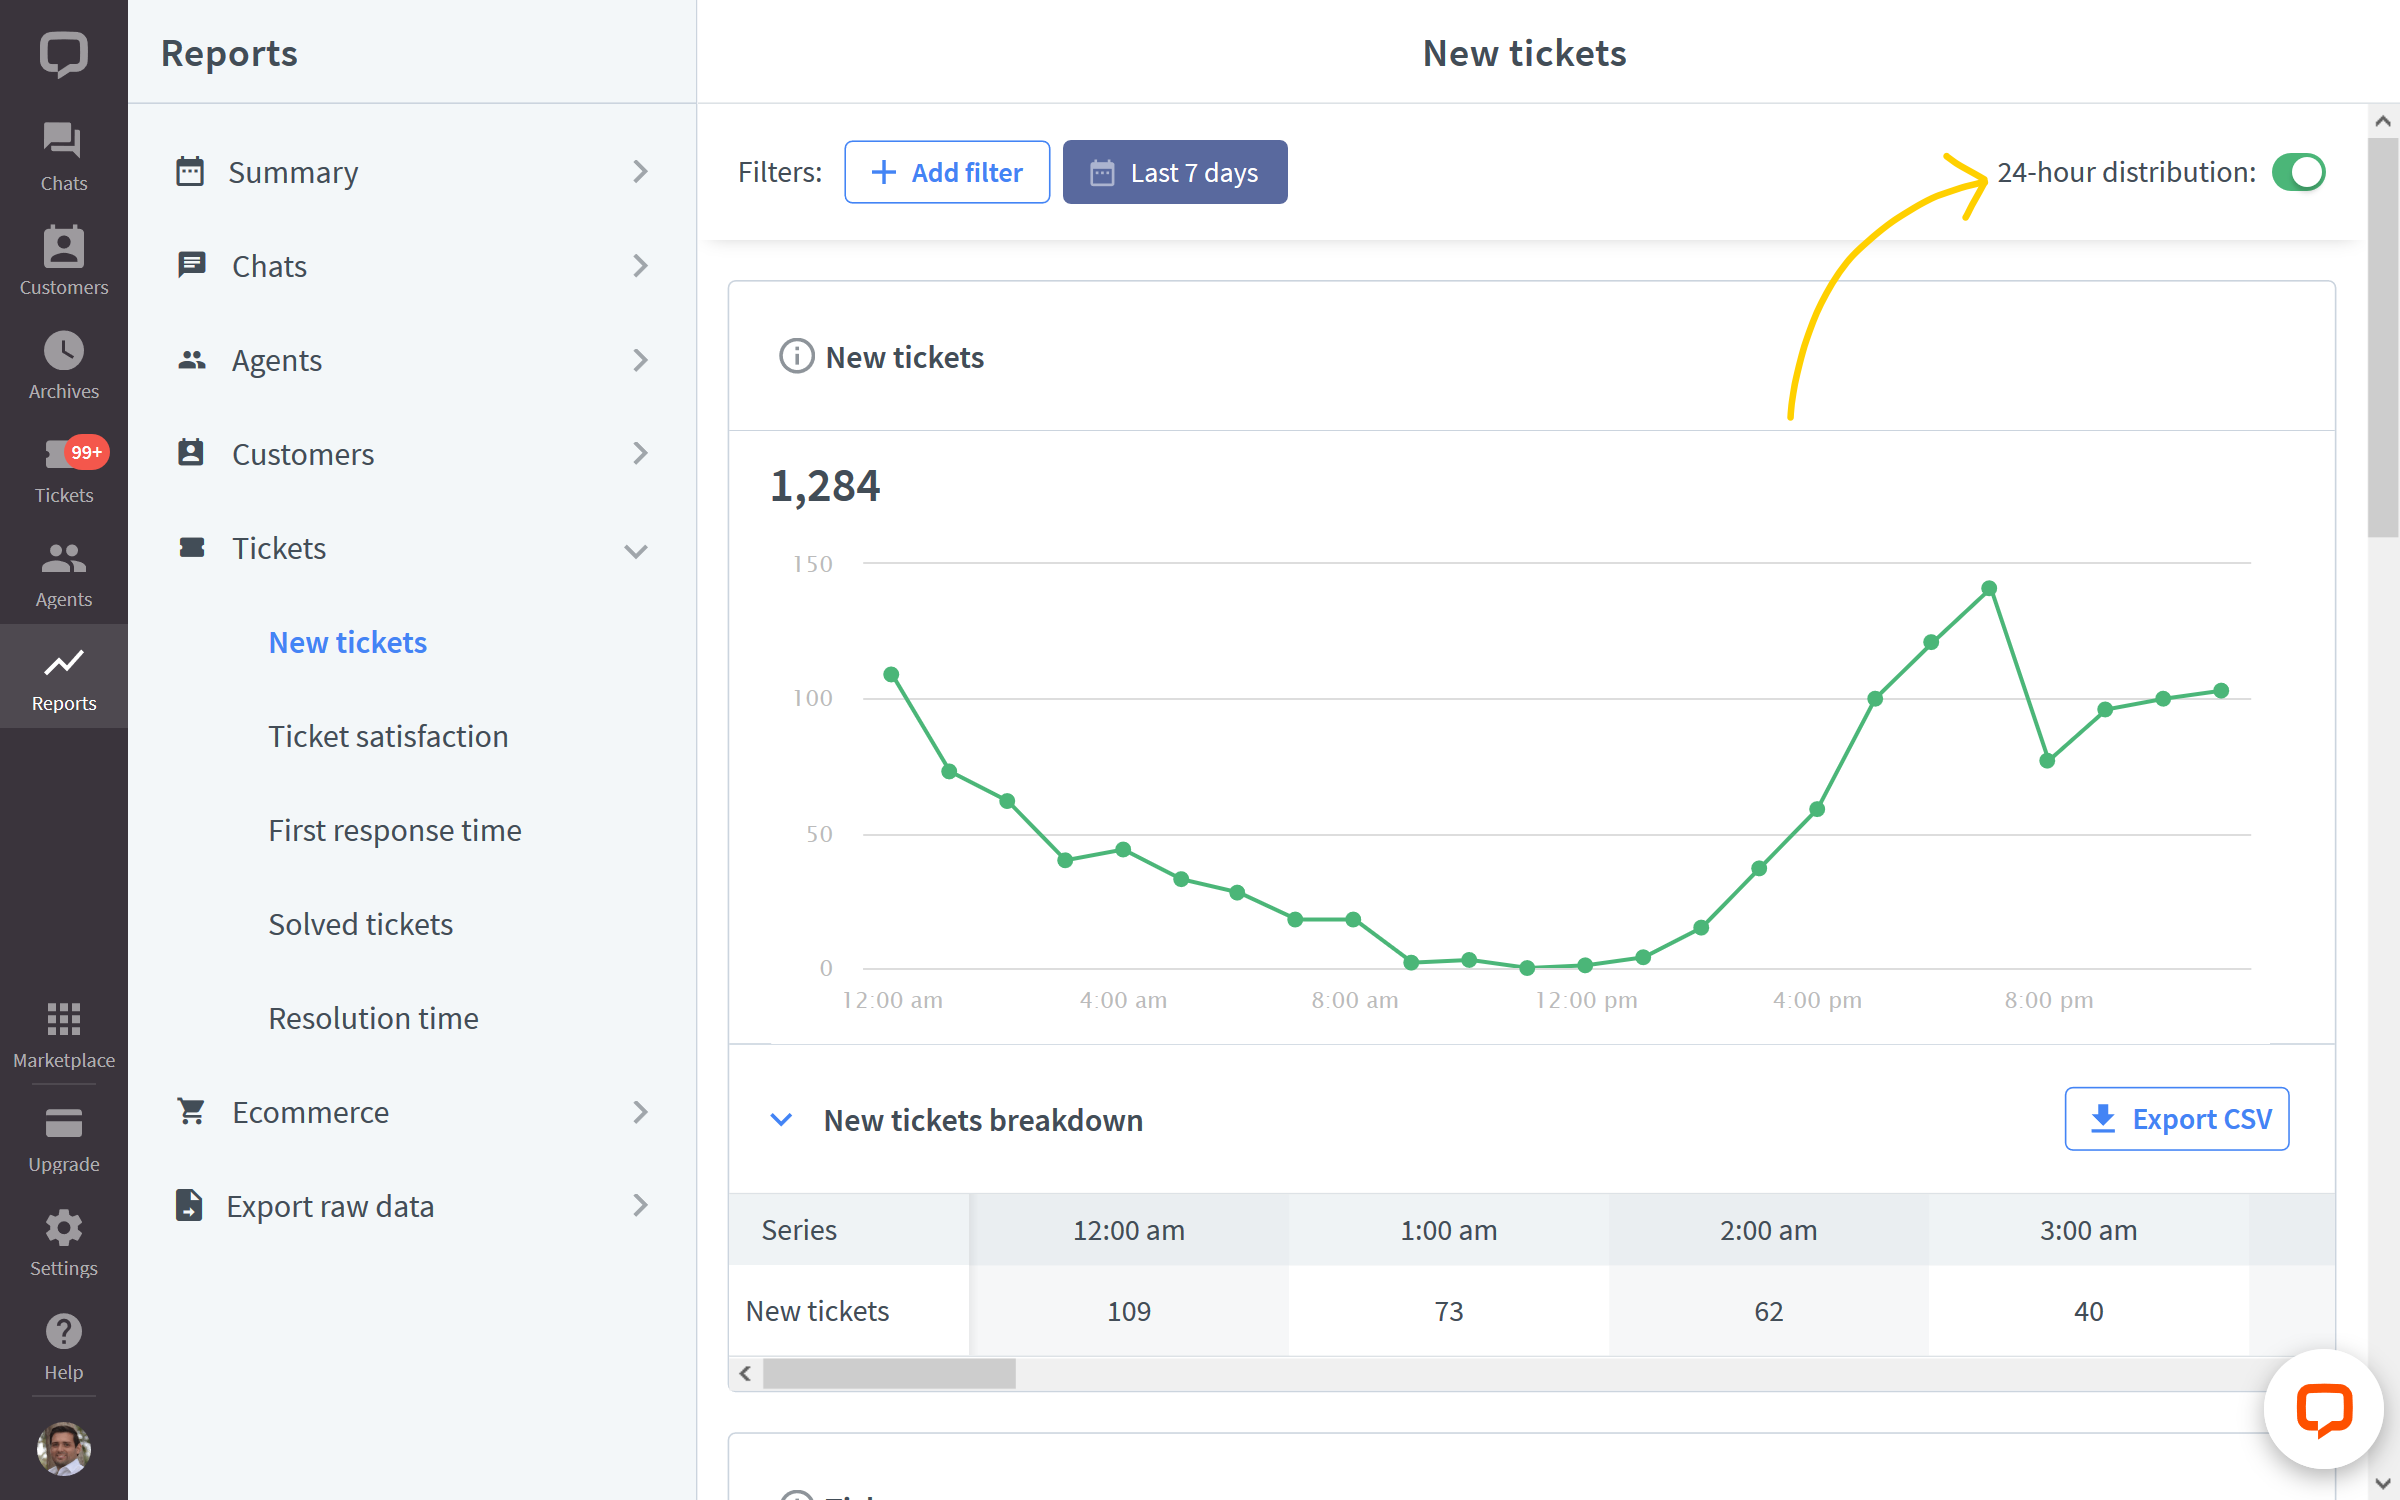Open the Ecommerce reports menu item
Image resolution: width=2400 pixels, height=1500 pixels.
tap(412, 1112)
